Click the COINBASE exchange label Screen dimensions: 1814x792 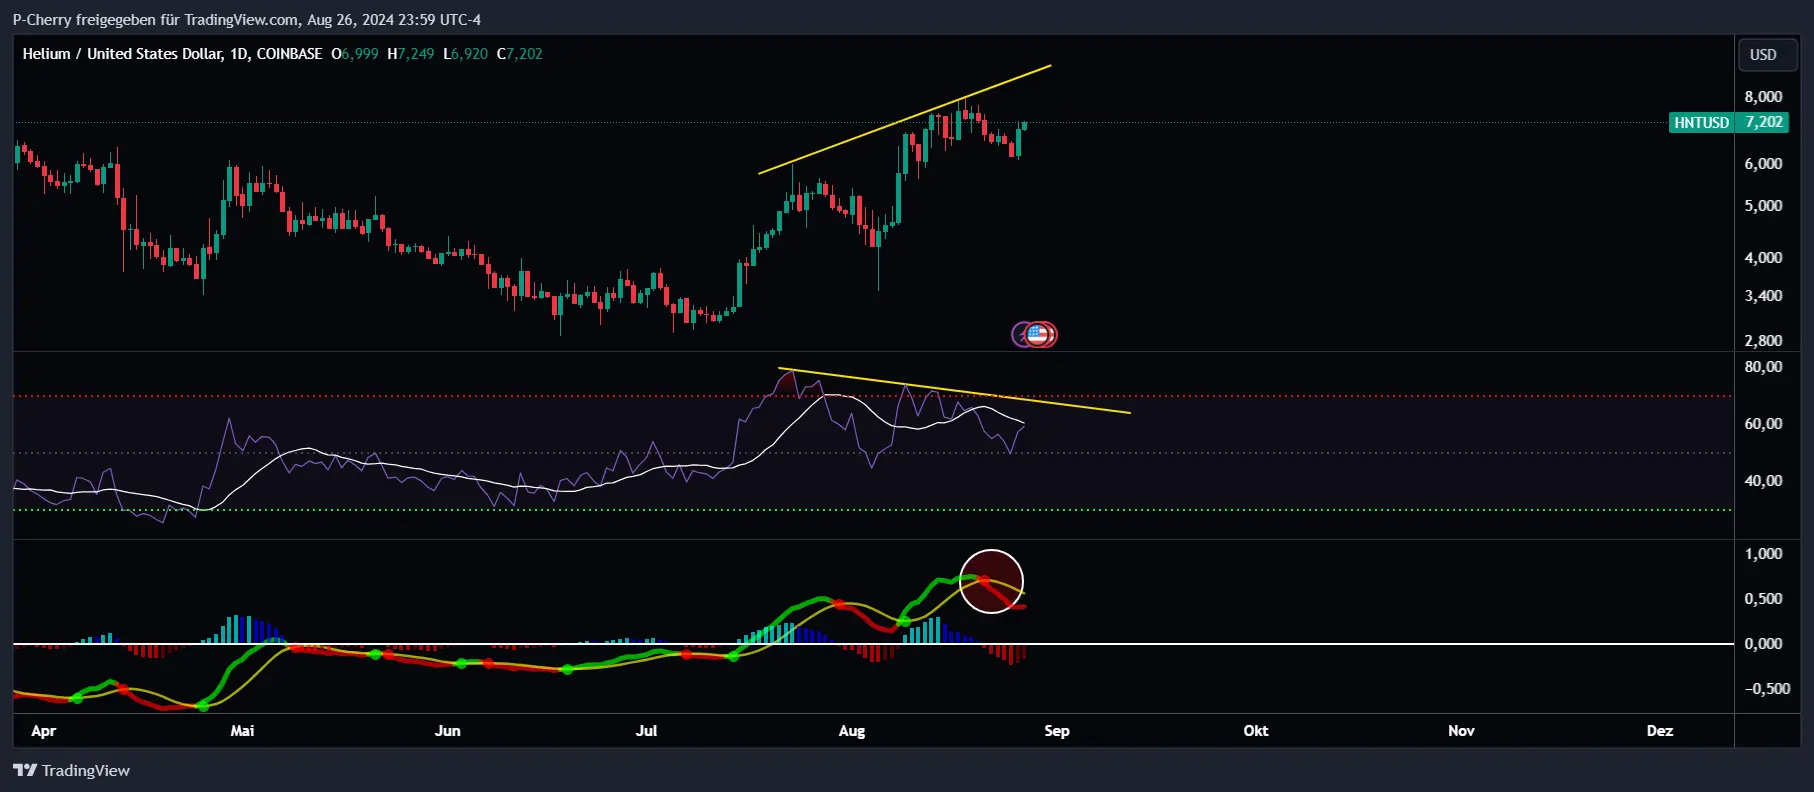[289, 54]
